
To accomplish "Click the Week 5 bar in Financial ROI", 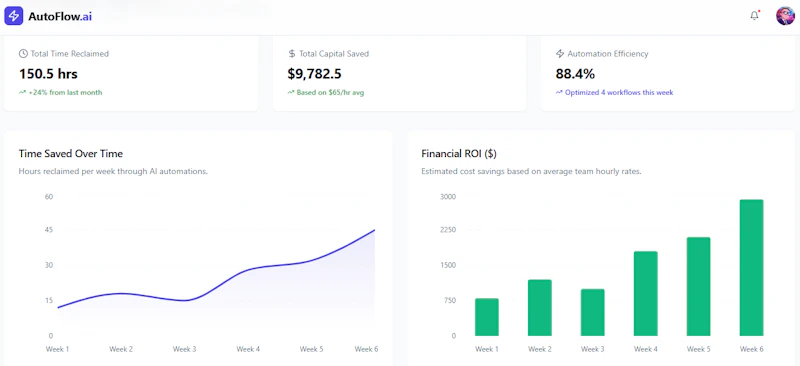I will [x=698, y=286].
